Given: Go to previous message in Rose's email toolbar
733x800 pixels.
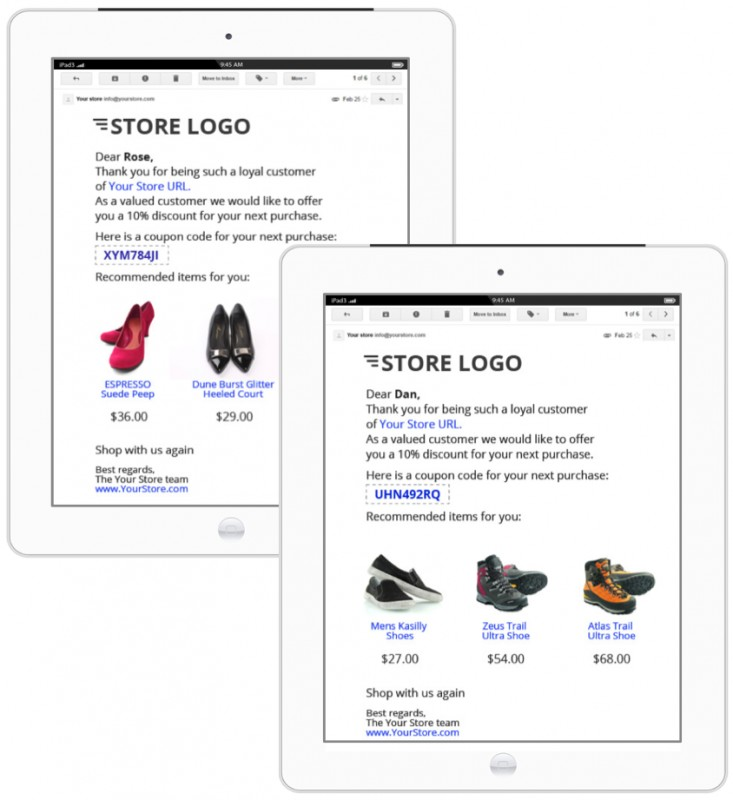Looking at the screenshot, I should point(378,78).
